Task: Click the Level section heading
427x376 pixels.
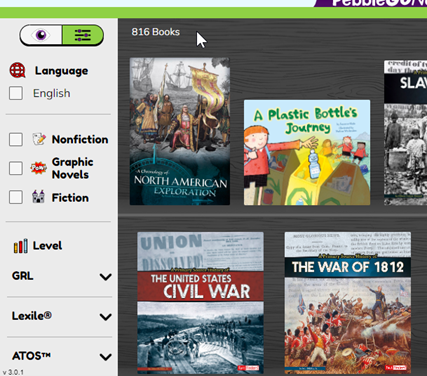Action: [47, 246]
